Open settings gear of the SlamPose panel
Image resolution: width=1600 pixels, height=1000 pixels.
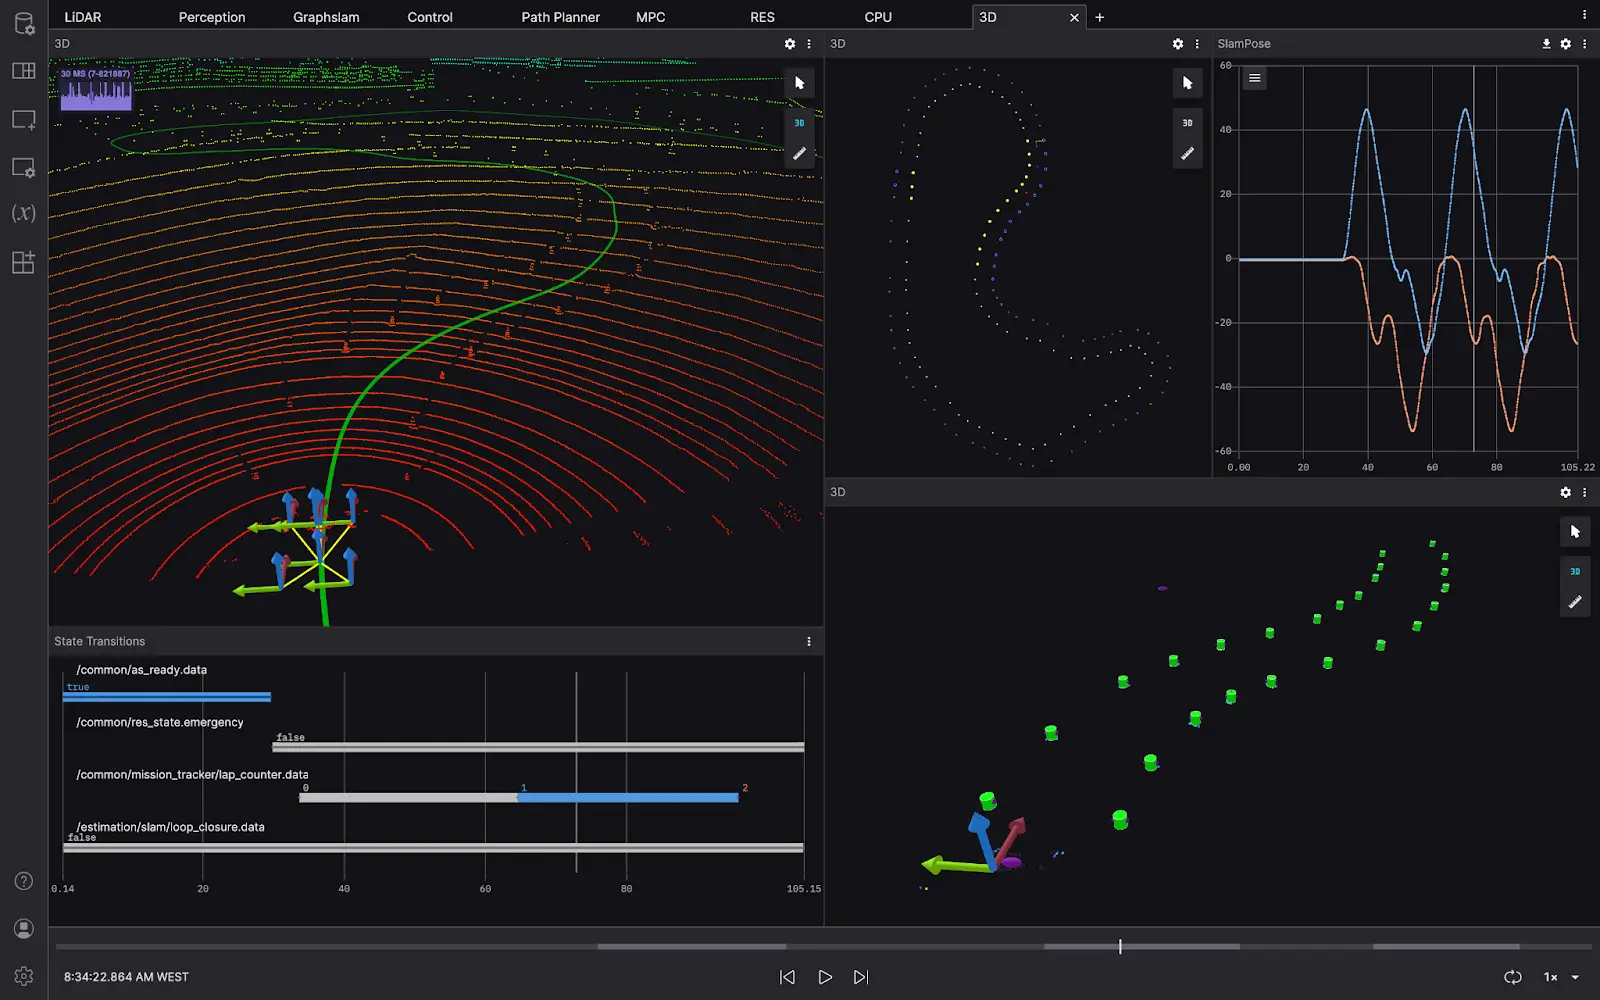(x=1566, y=44)
